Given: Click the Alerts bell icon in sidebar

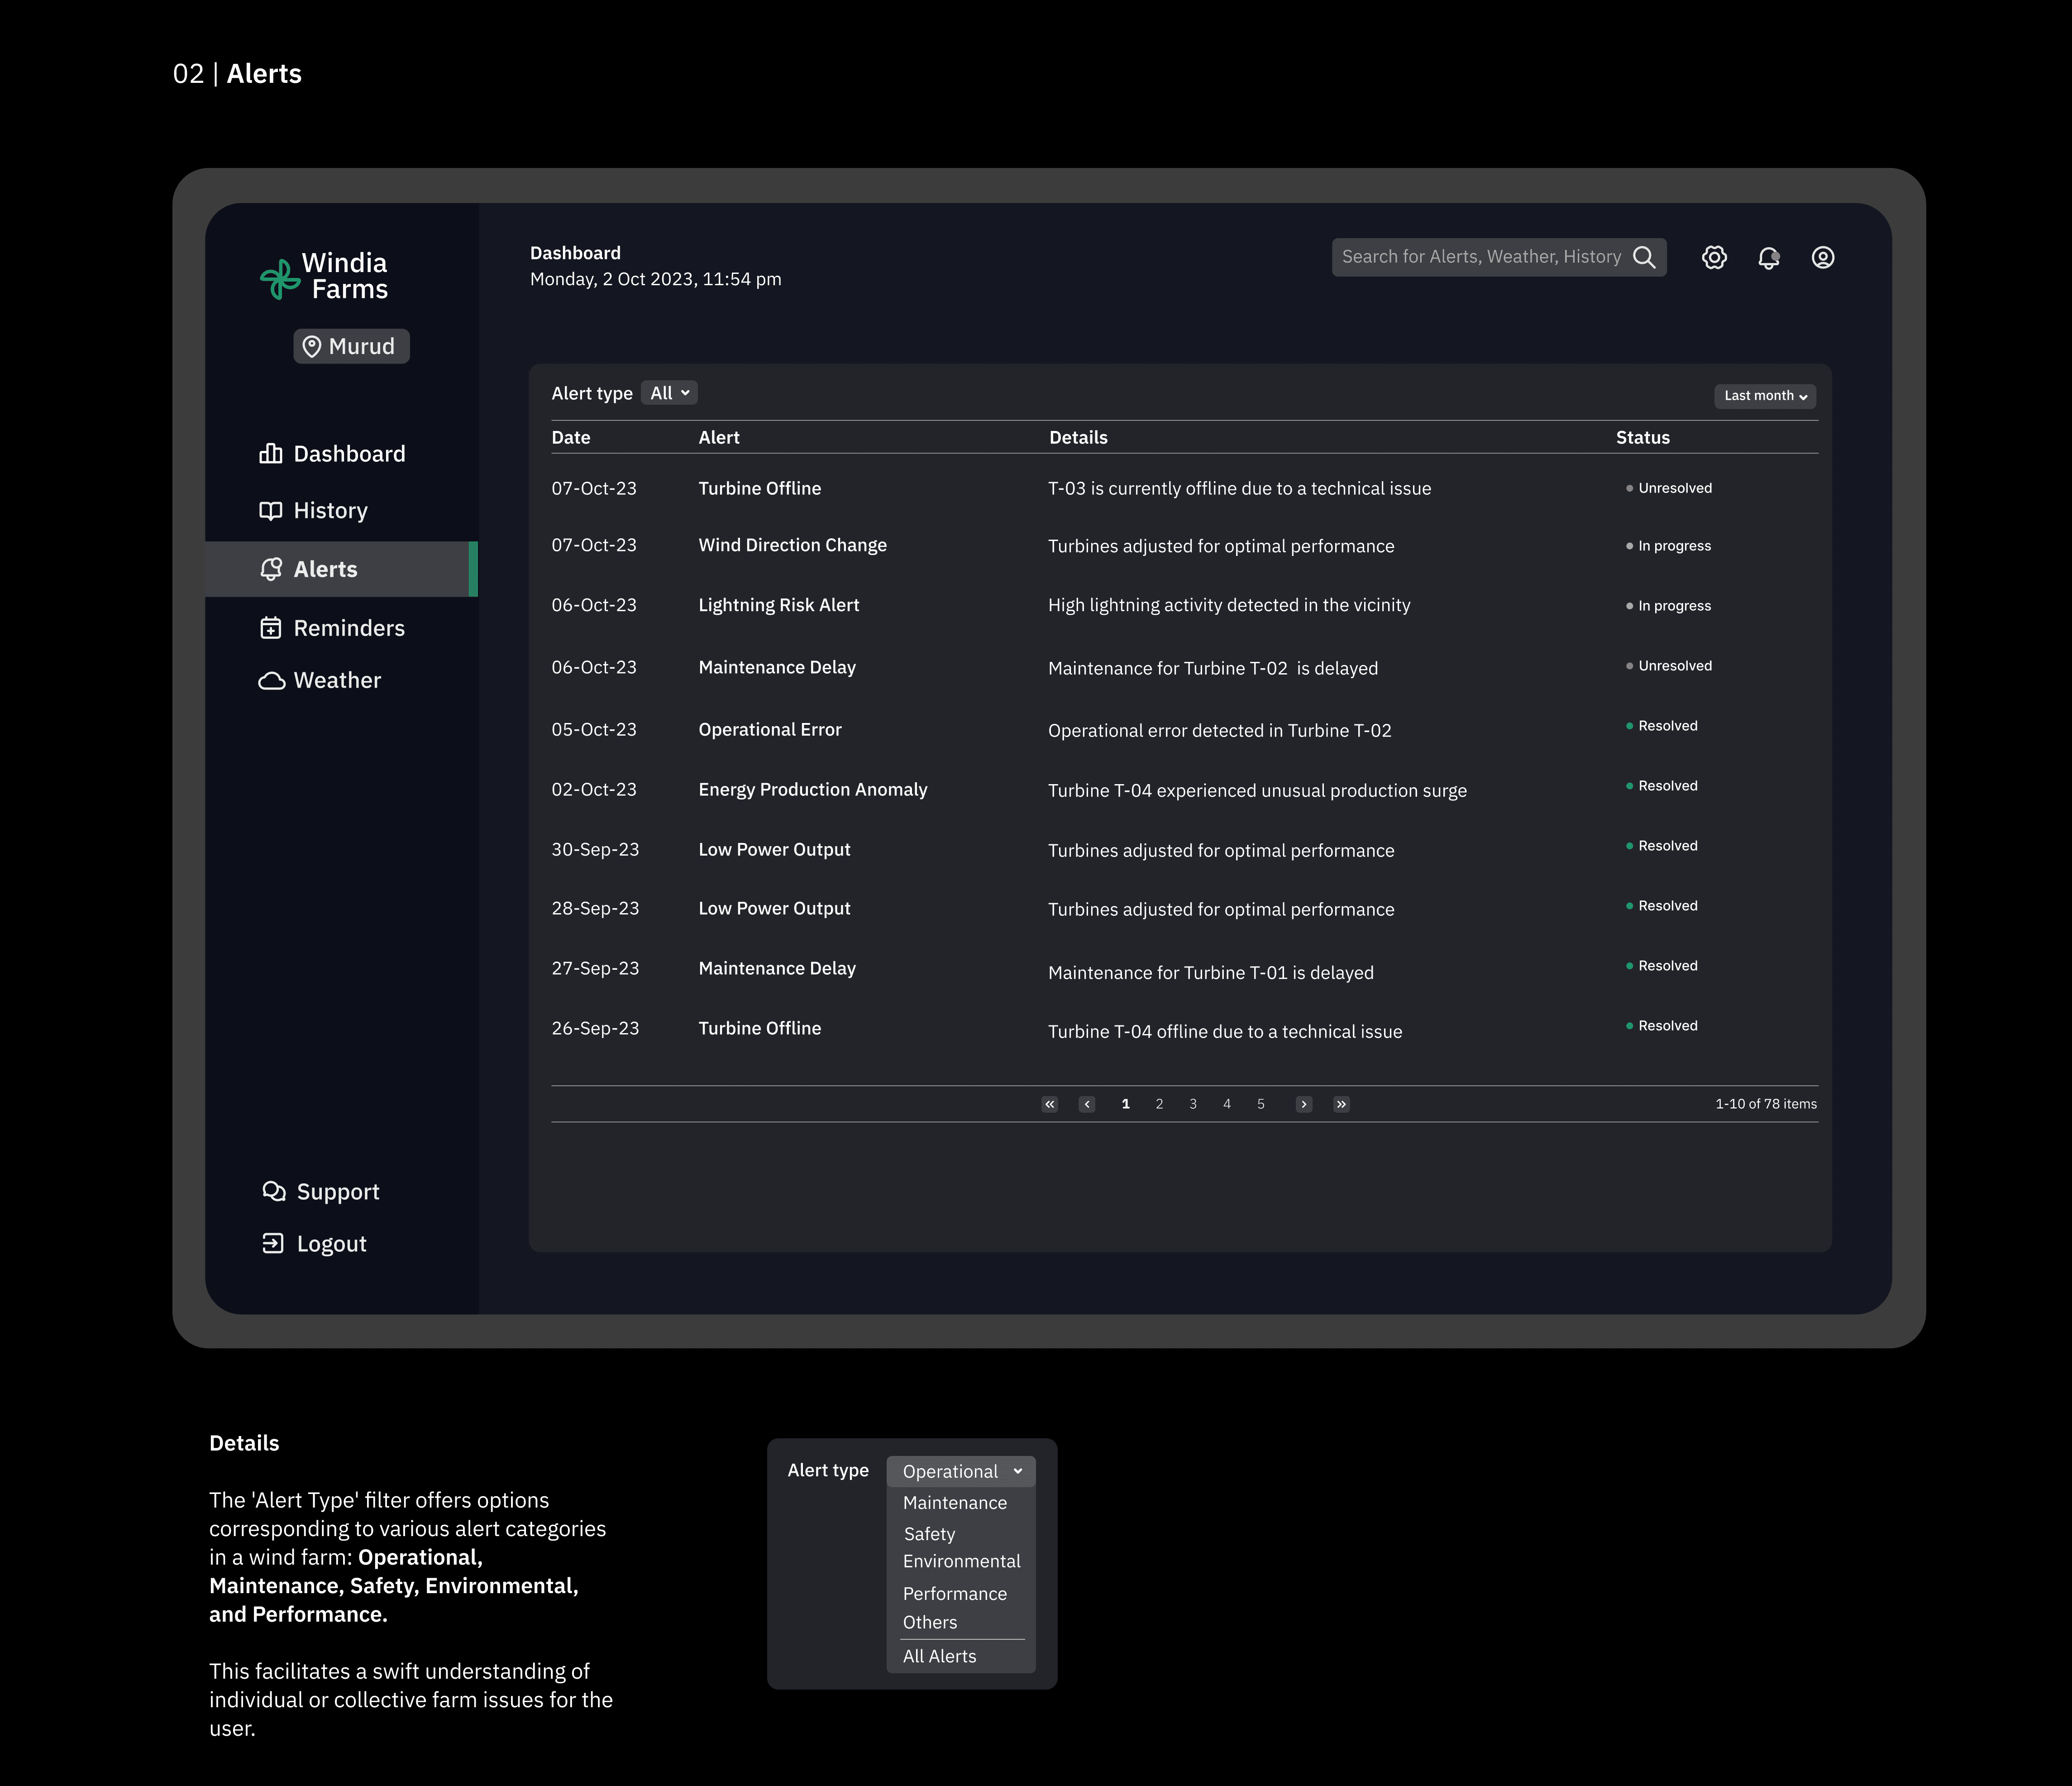Looking at the screenshot, I should (x=270, y=569).
